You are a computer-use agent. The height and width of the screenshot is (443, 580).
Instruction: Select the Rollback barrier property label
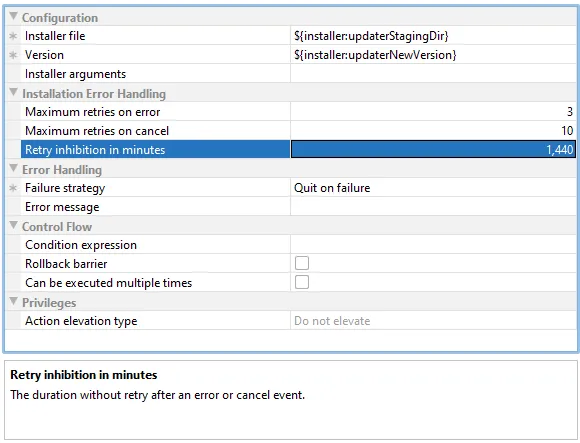click(66, 264)
